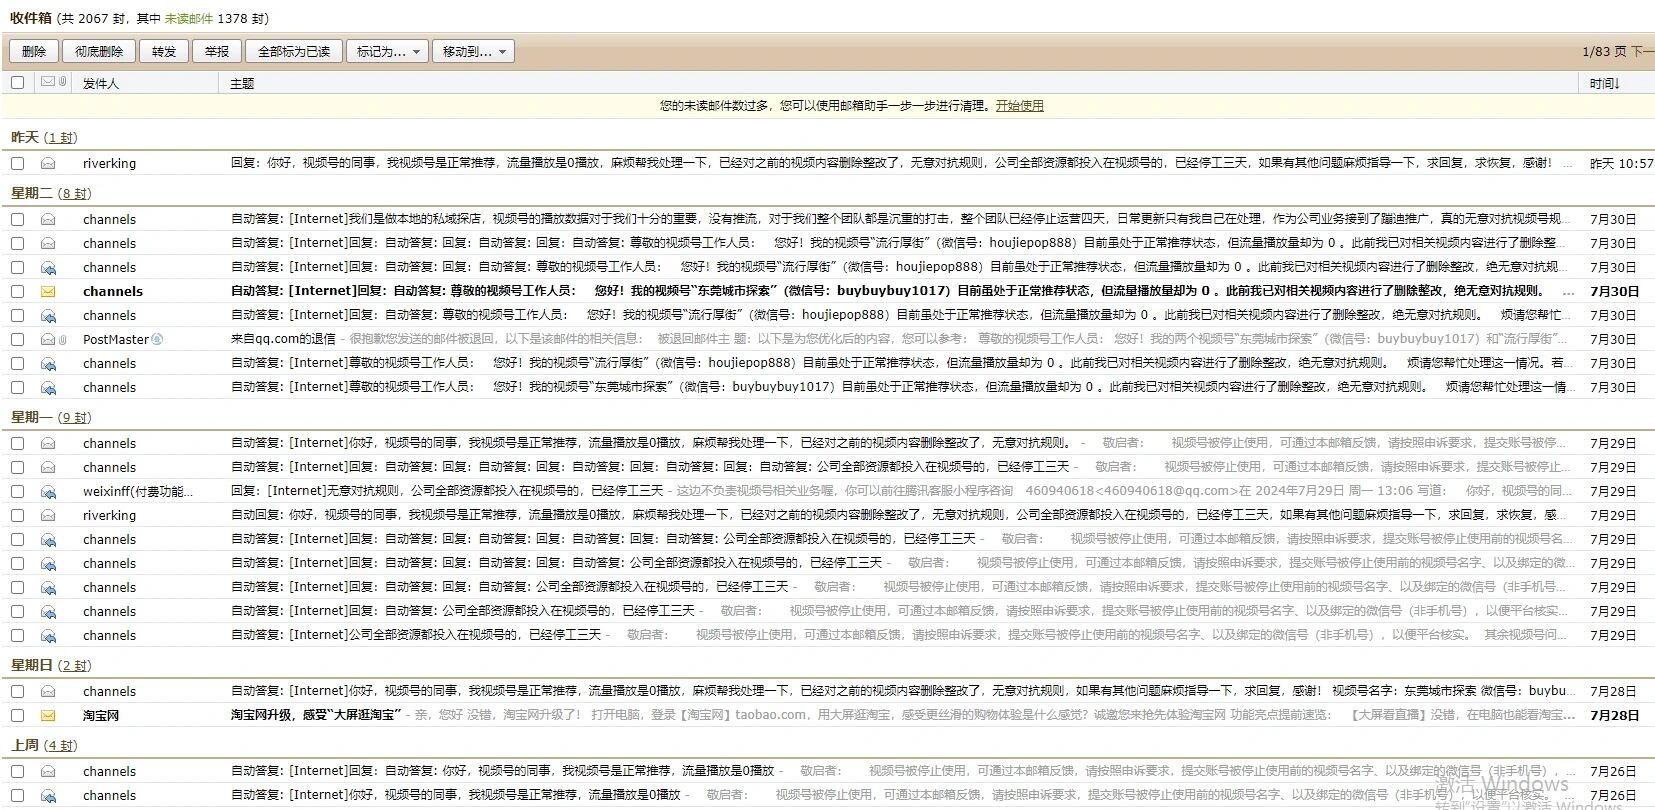Click the yellow unread envelope on bold channels row
The image size is (1655, 810).
(48, 291)
